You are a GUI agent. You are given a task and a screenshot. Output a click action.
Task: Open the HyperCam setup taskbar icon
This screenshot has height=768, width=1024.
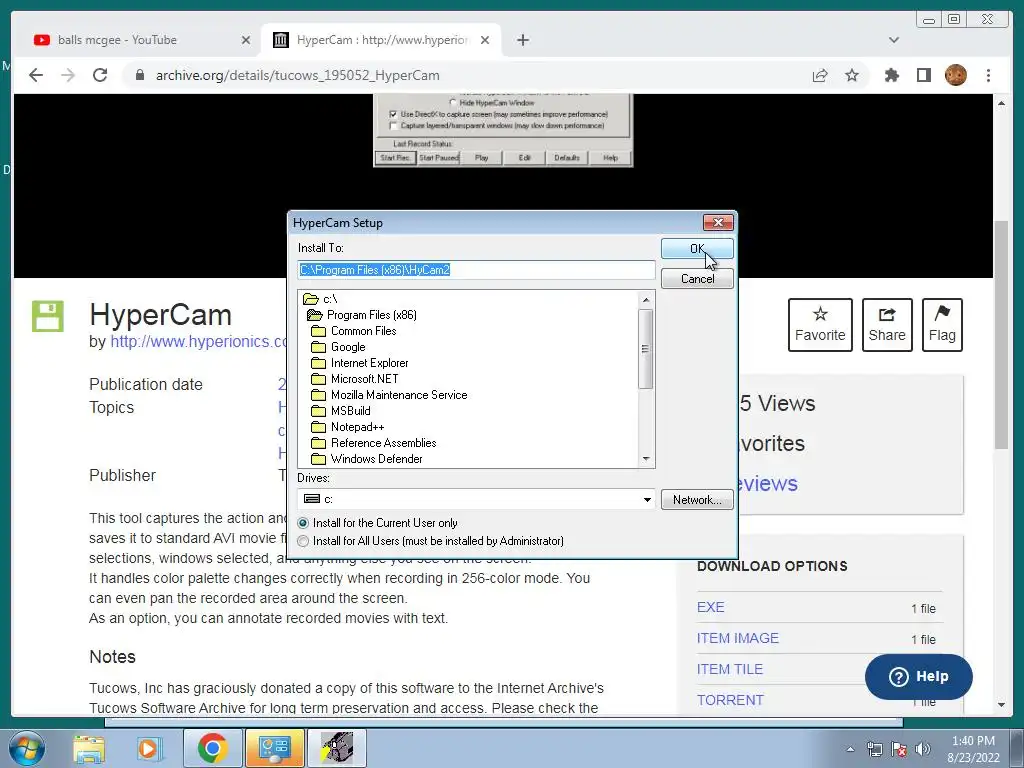pyautogui.click(x=337, y=749)
